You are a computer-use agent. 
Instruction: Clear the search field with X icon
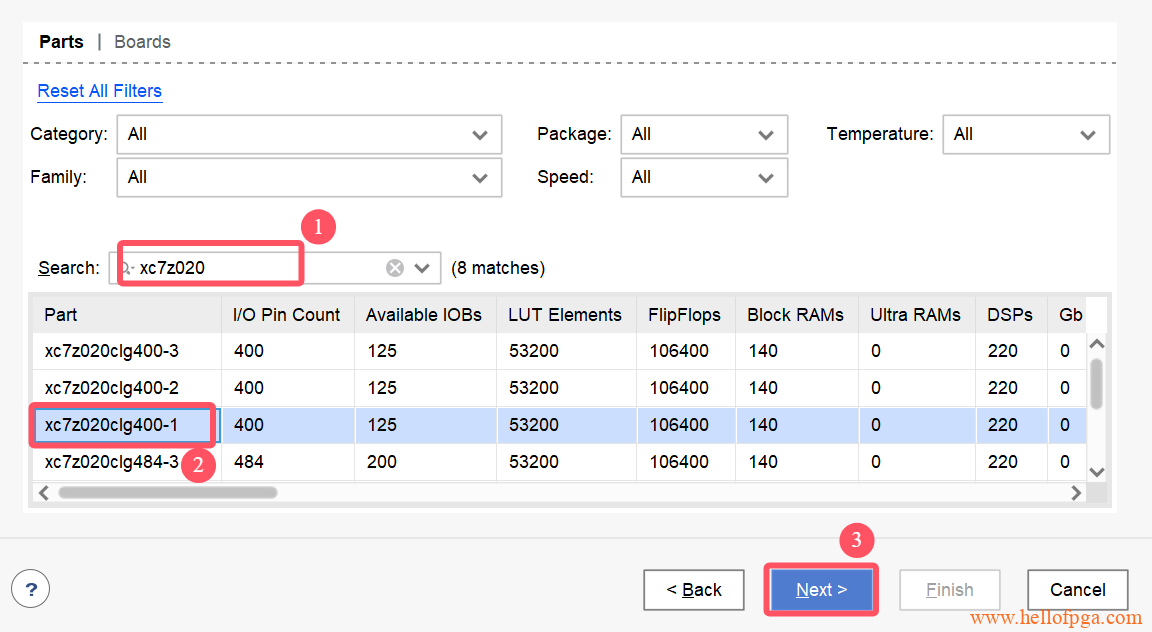[395, 268]
